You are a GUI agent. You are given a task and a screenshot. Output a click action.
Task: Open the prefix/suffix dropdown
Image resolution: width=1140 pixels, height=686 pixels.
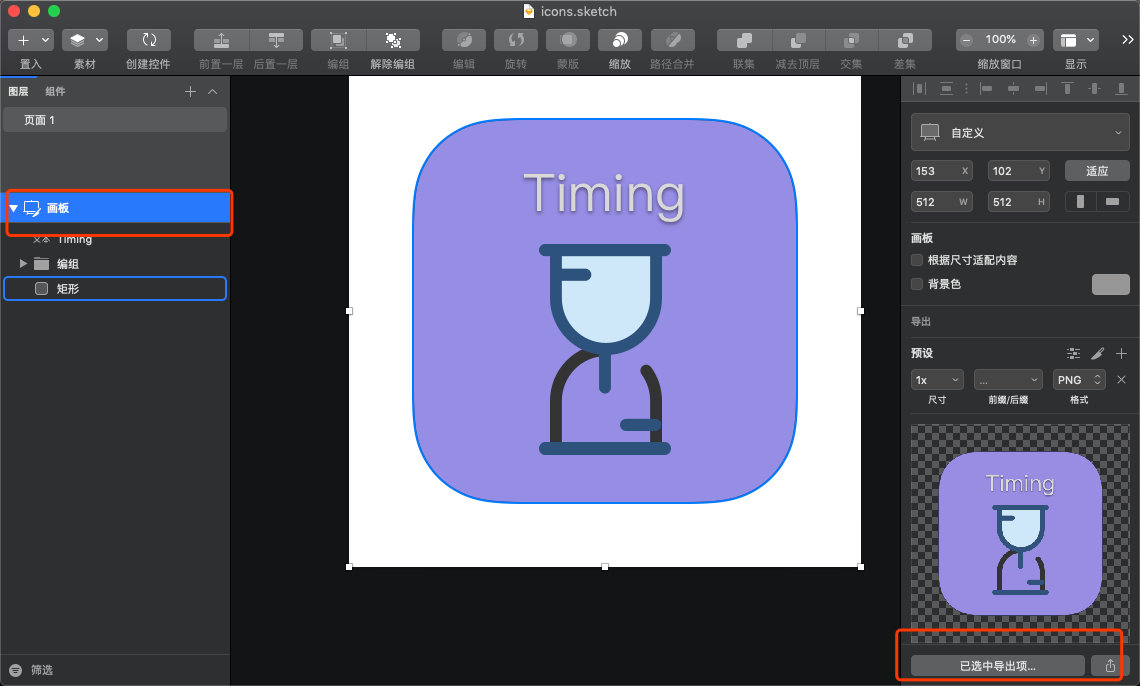(x=1008, y=380)
